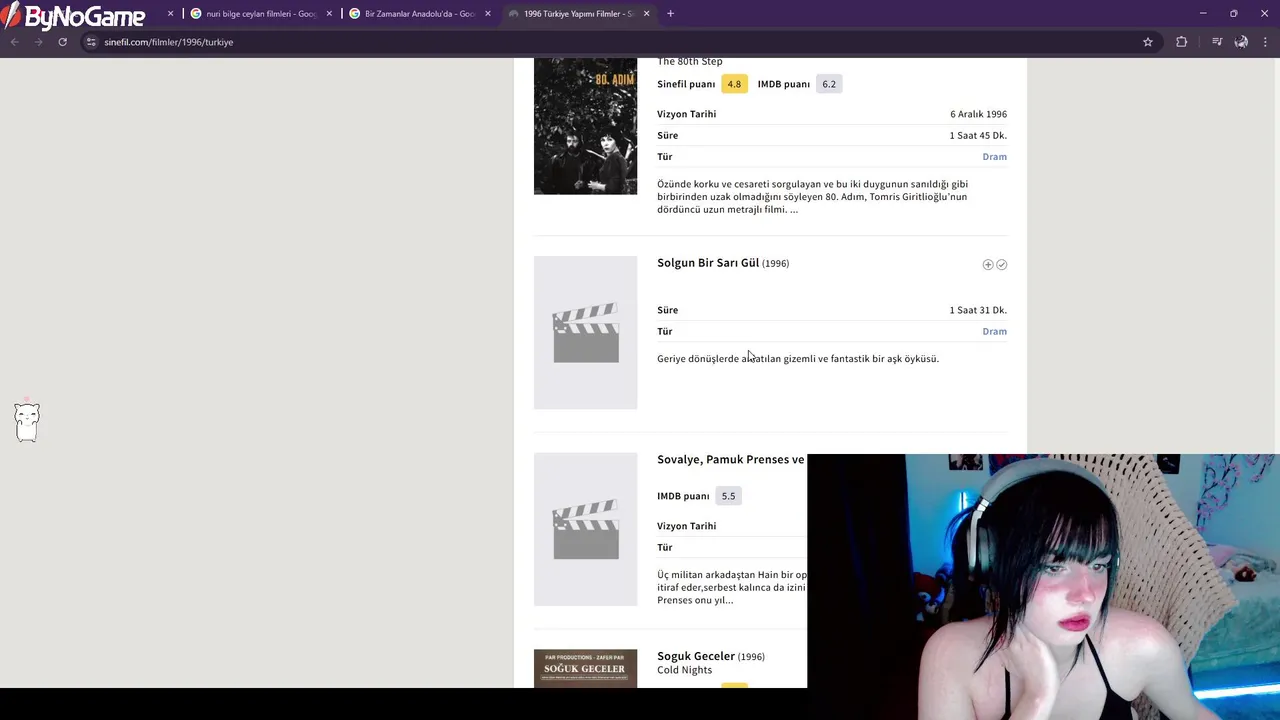
Task: Add Solgun Bir Sarı Gül to watchlist
Action: (988, 265)
